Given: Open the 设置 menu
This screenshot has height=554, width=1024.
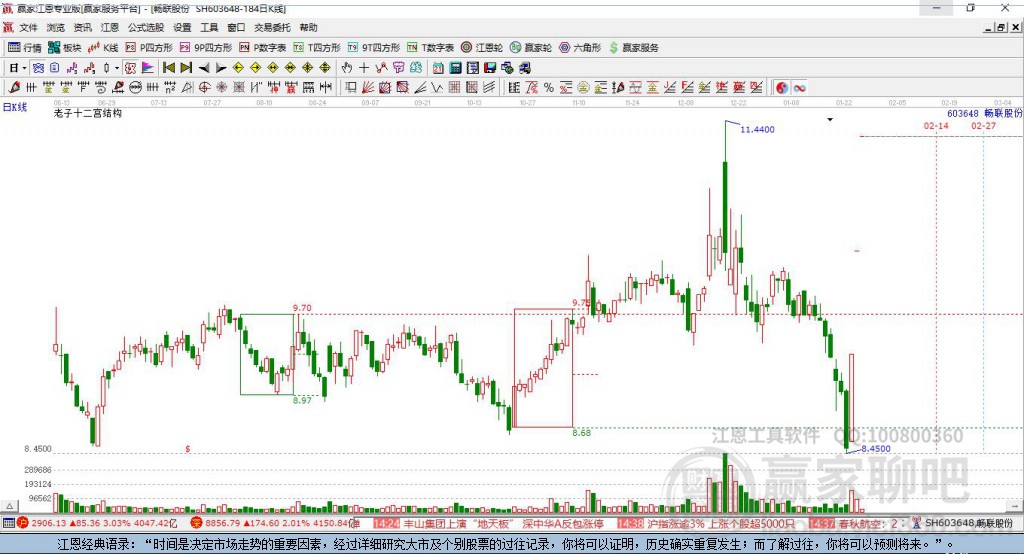Looking at the screenshot, I should (182, 27).
